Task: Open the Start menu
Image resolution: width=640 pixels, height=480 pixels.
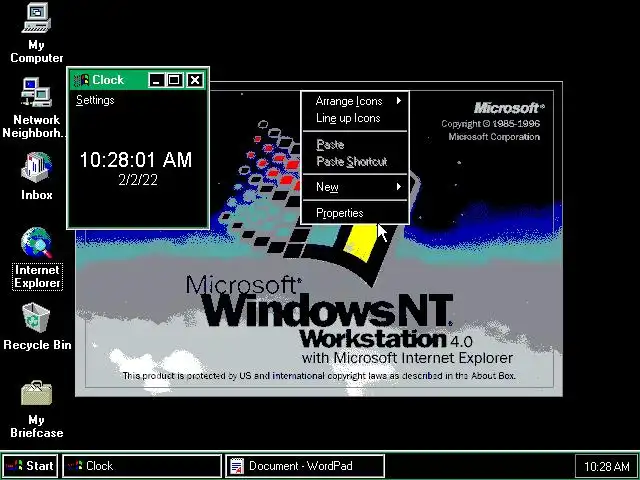Action: tap(30, 466)
